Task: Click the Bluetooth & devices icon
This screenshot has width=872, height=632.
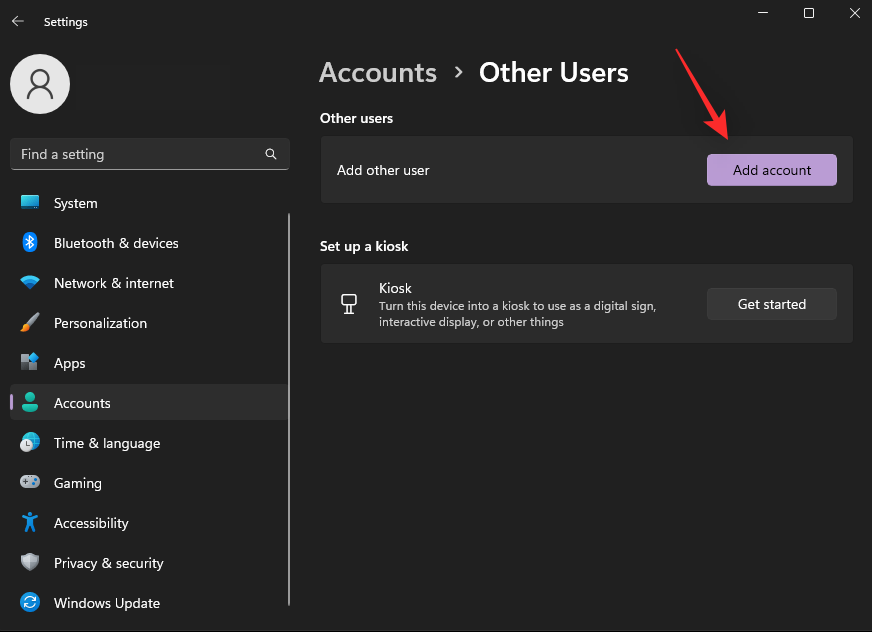Action: 30,243
